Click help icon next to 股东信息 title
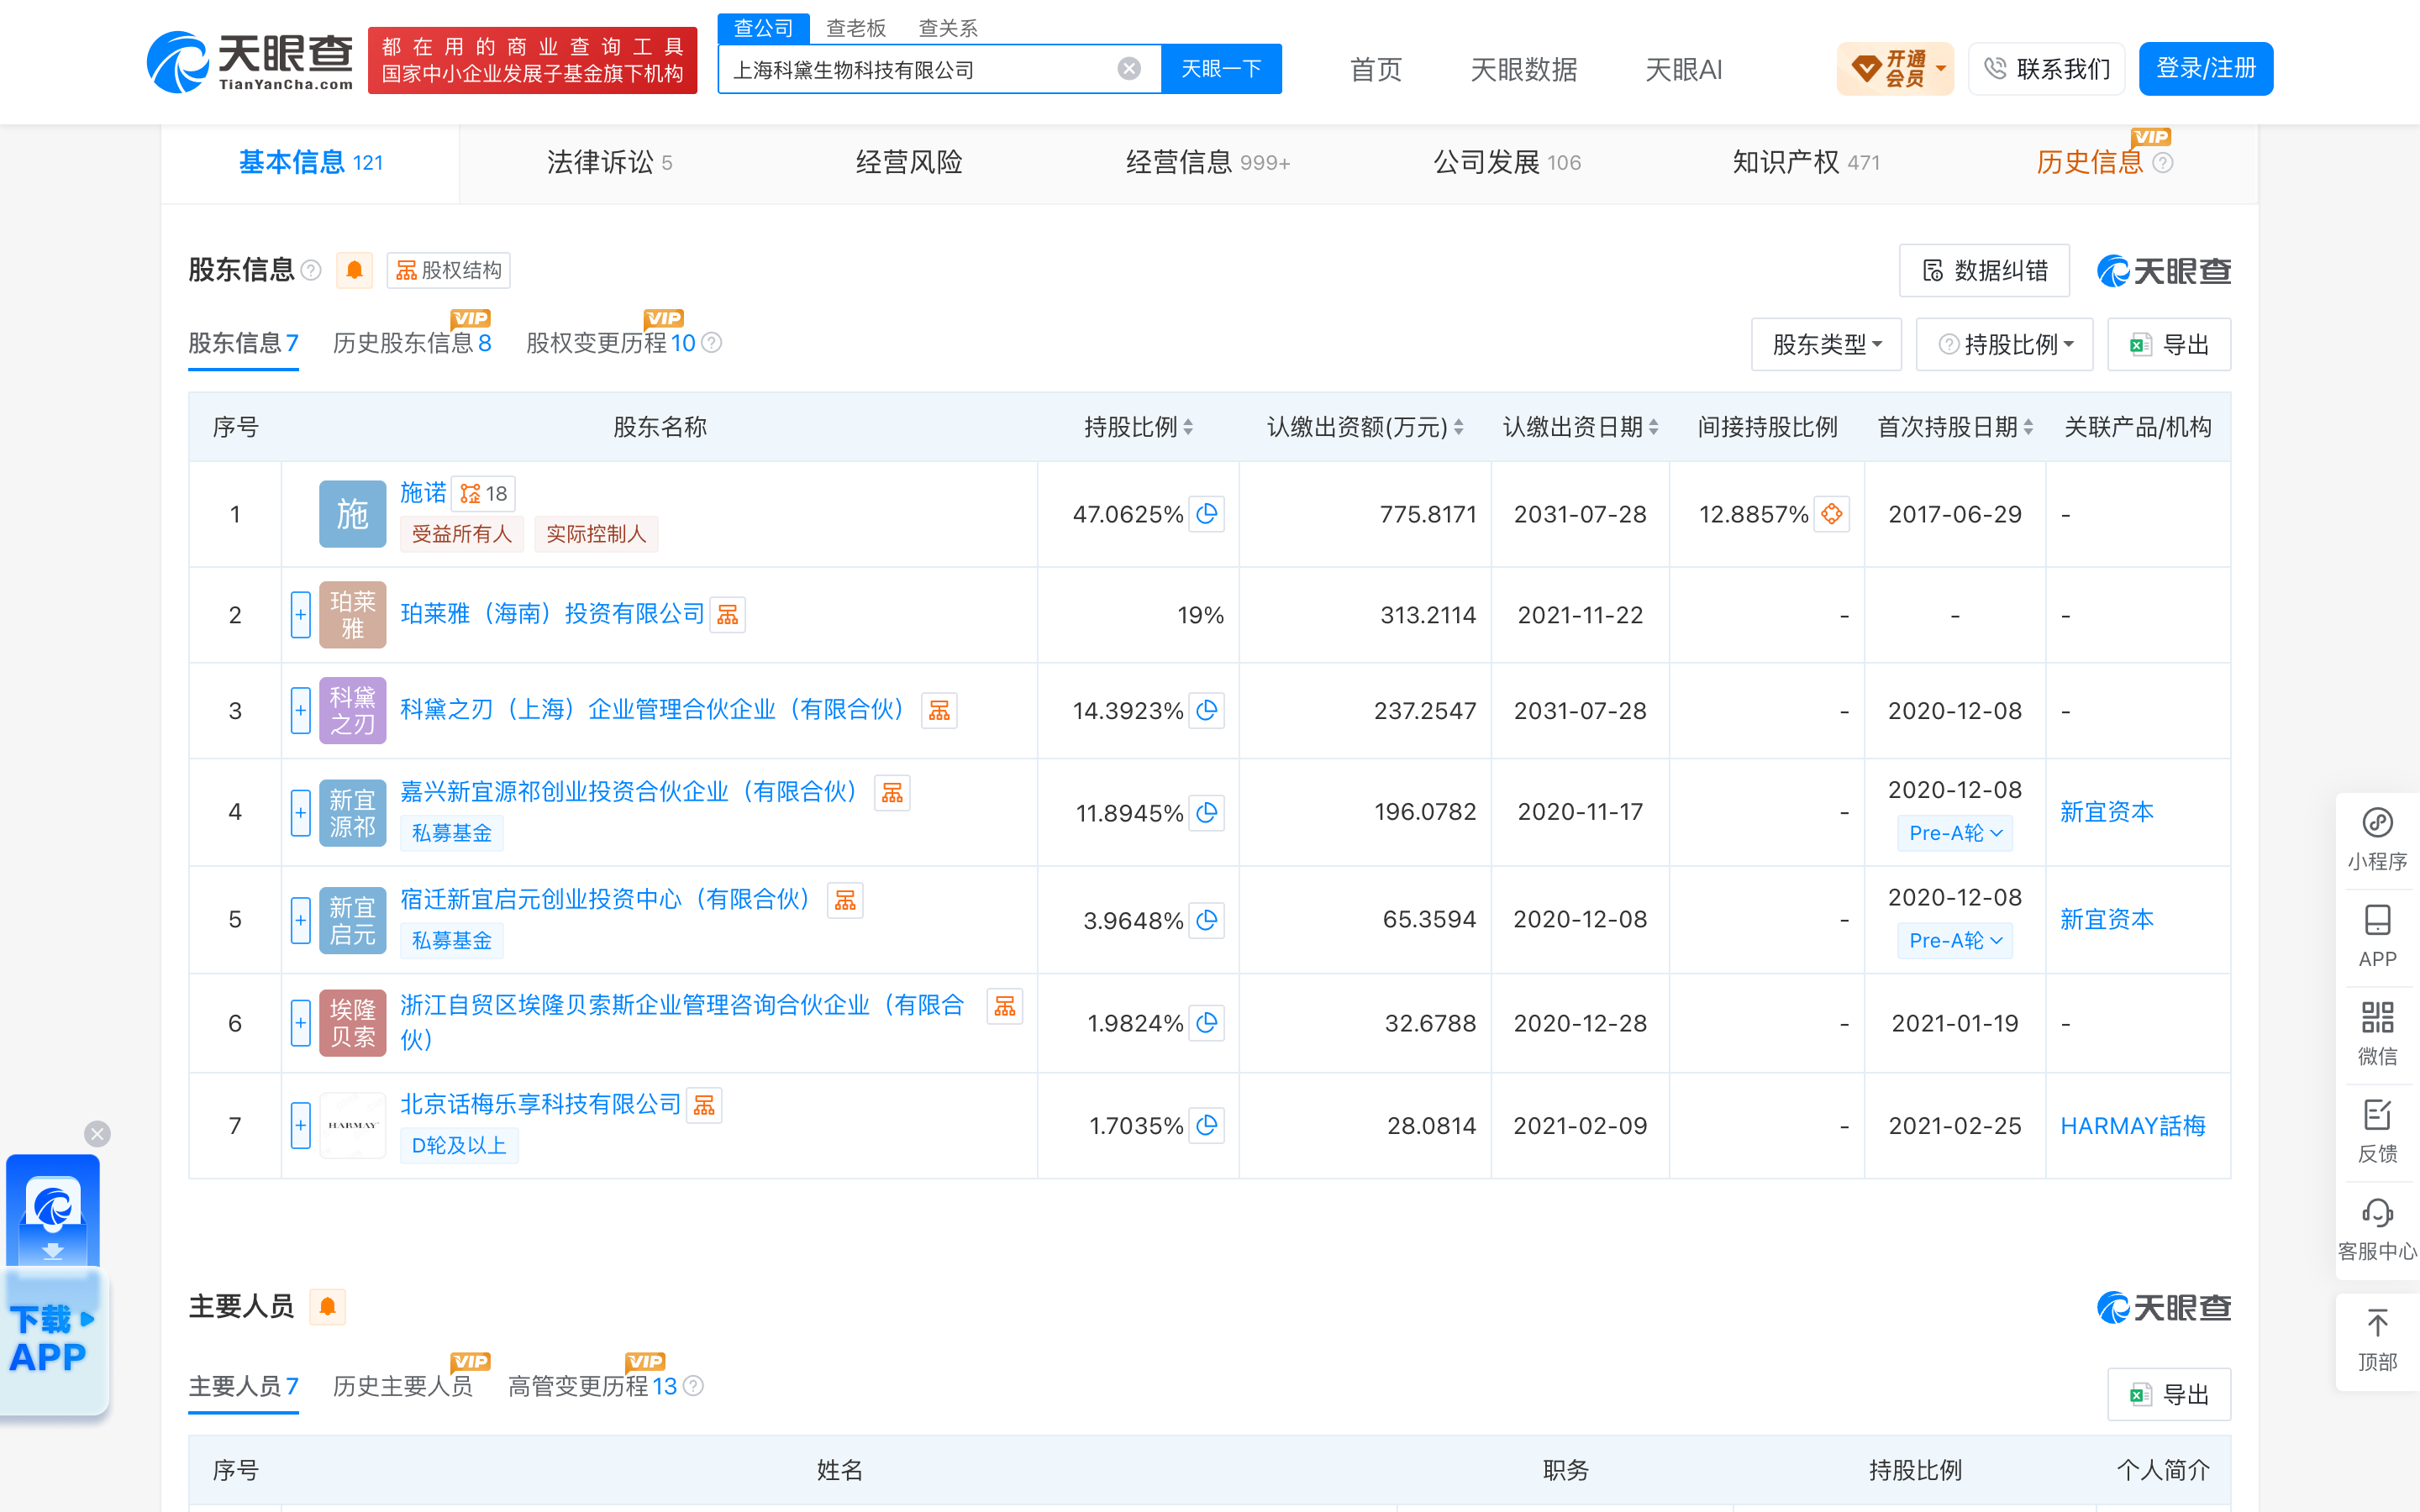 click(x=311, y=270)
